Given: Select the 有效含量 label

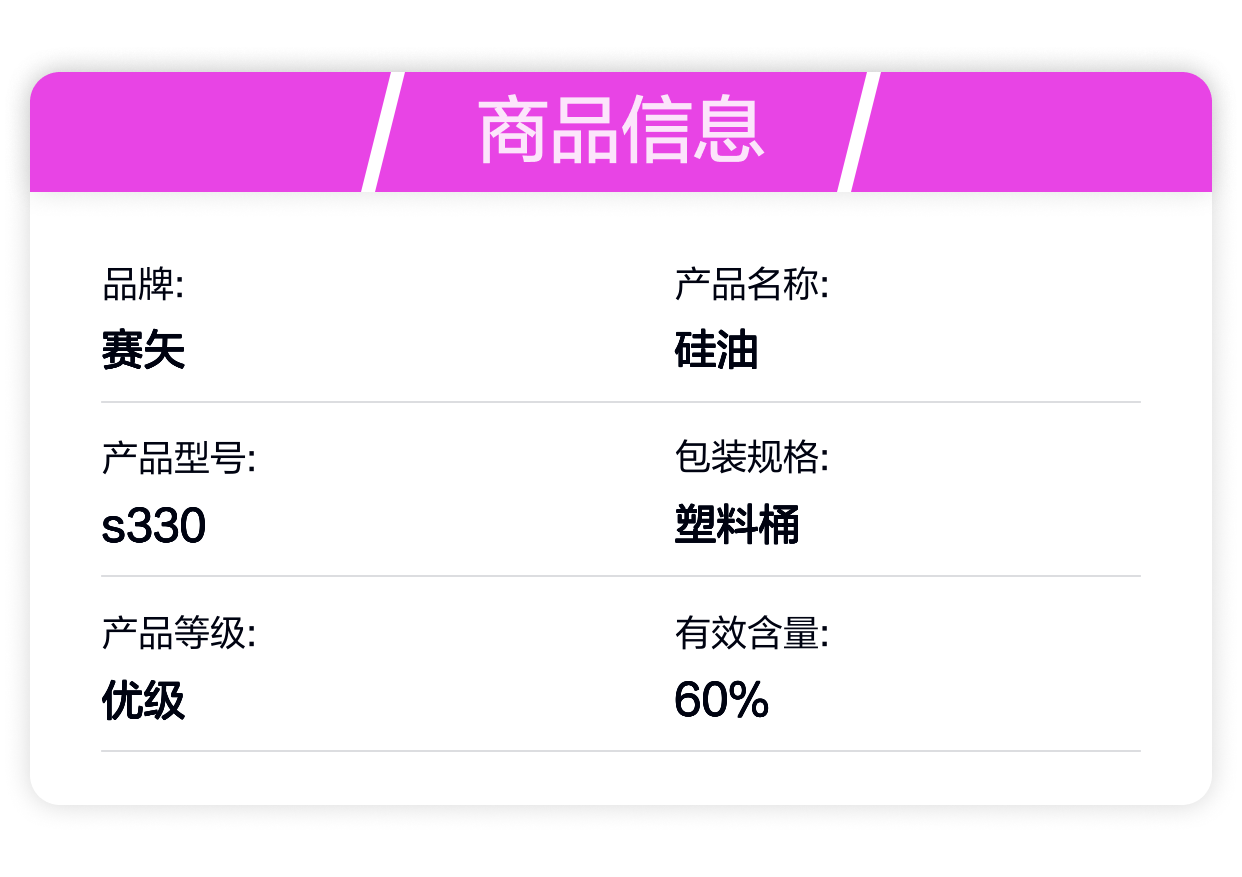Looking at the screenshot, I should [x=752, y=633].
